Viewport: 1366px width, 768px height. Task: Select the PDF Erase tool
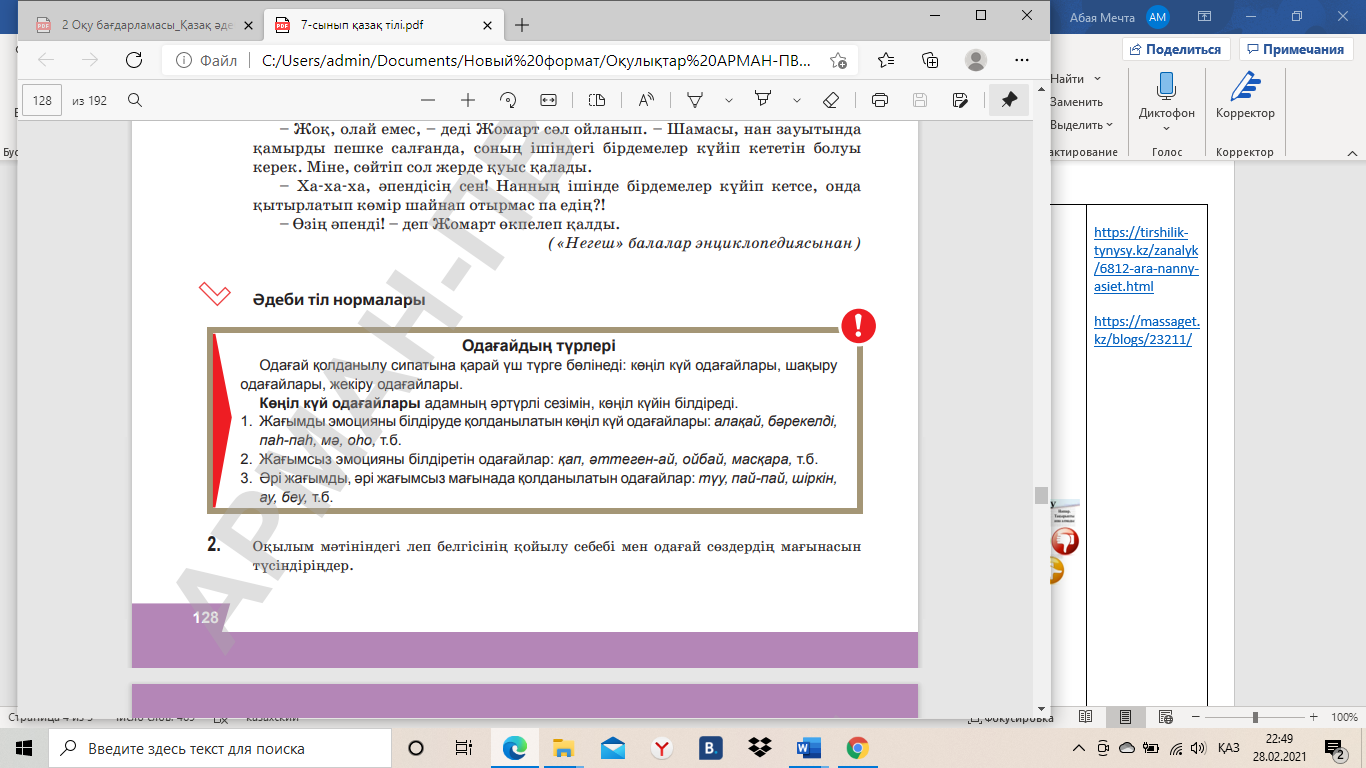point(830,100)
